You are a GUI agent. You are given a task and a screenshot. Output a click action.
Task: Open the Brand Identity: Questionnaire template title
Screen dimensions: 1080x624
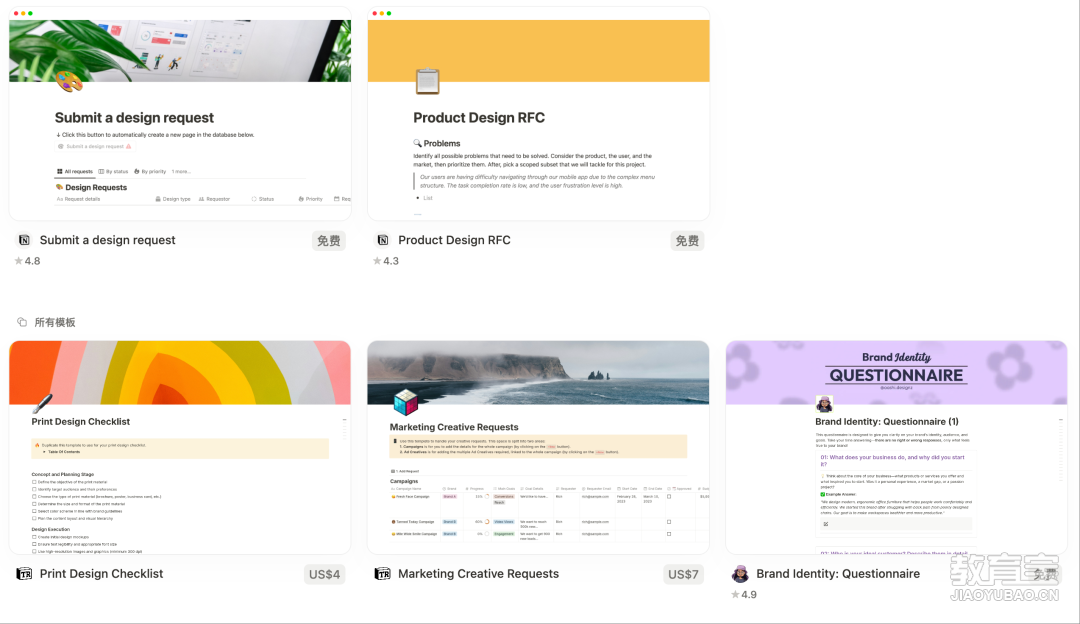click(x=838, y=574)
